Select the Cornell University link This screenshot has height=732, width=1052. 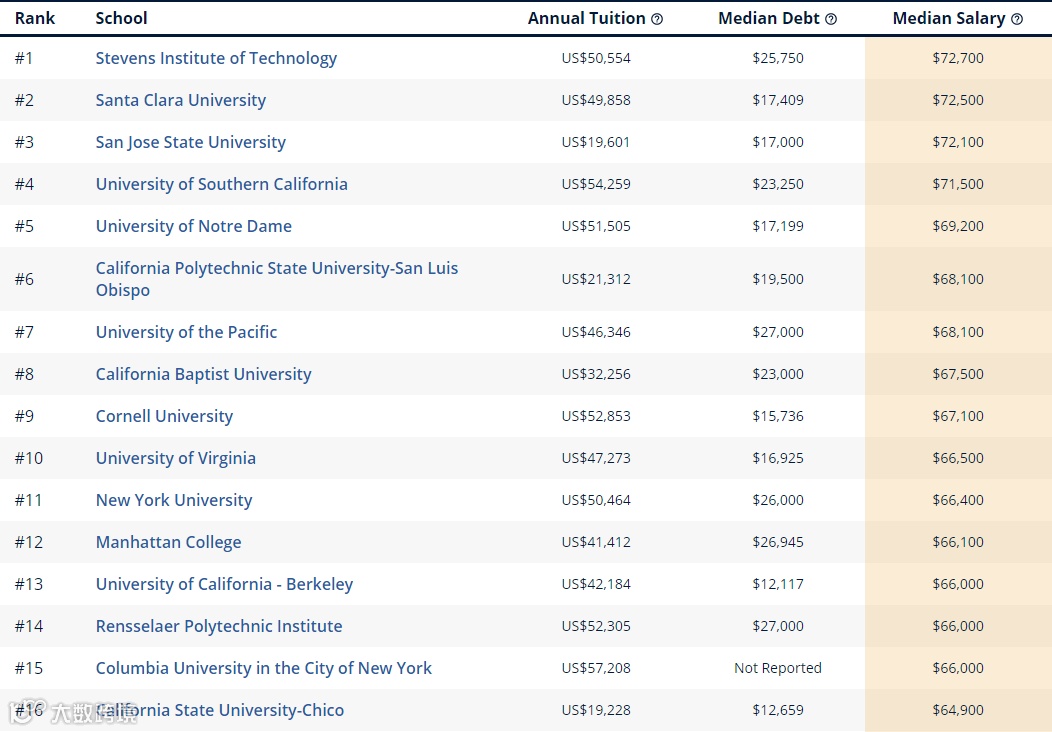(164, 416)
